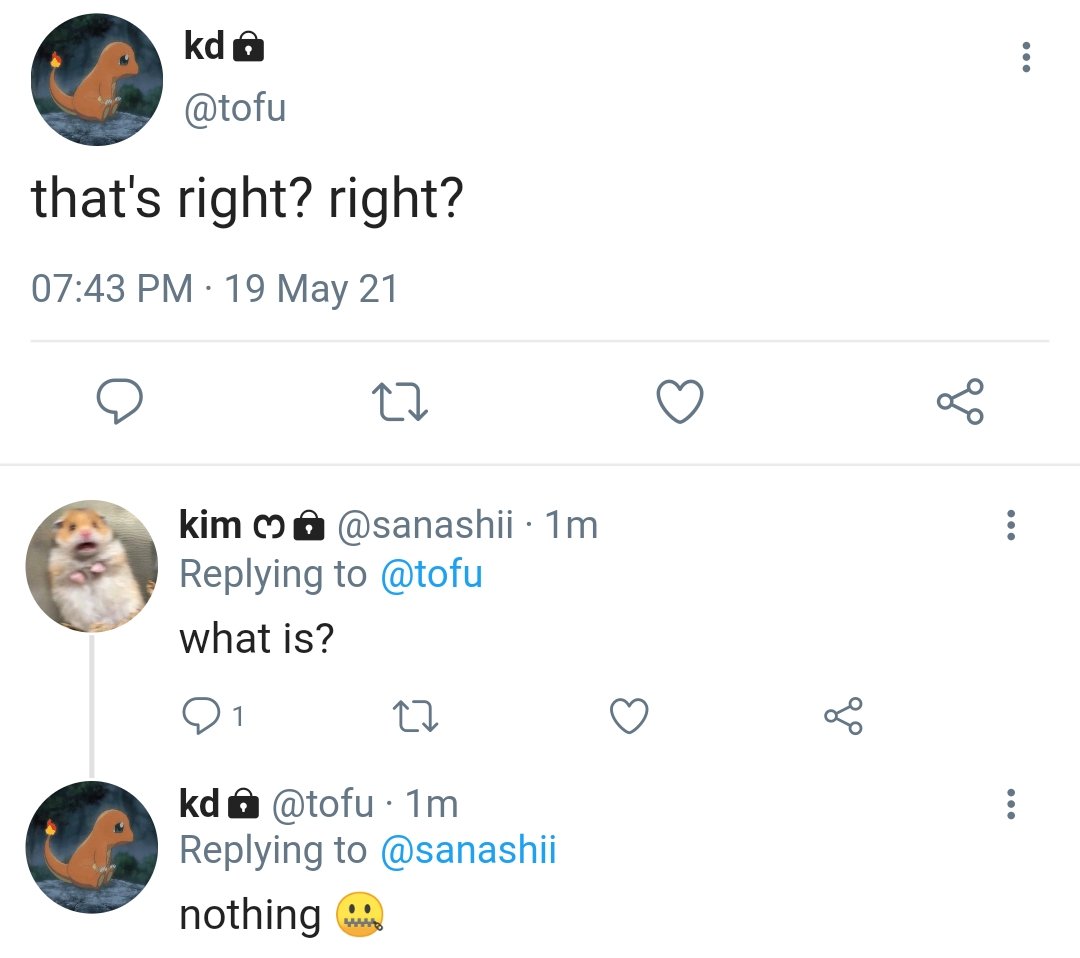Open more options on kim's reply
Screen dimensions: 1080x958
click(1010, 525)
